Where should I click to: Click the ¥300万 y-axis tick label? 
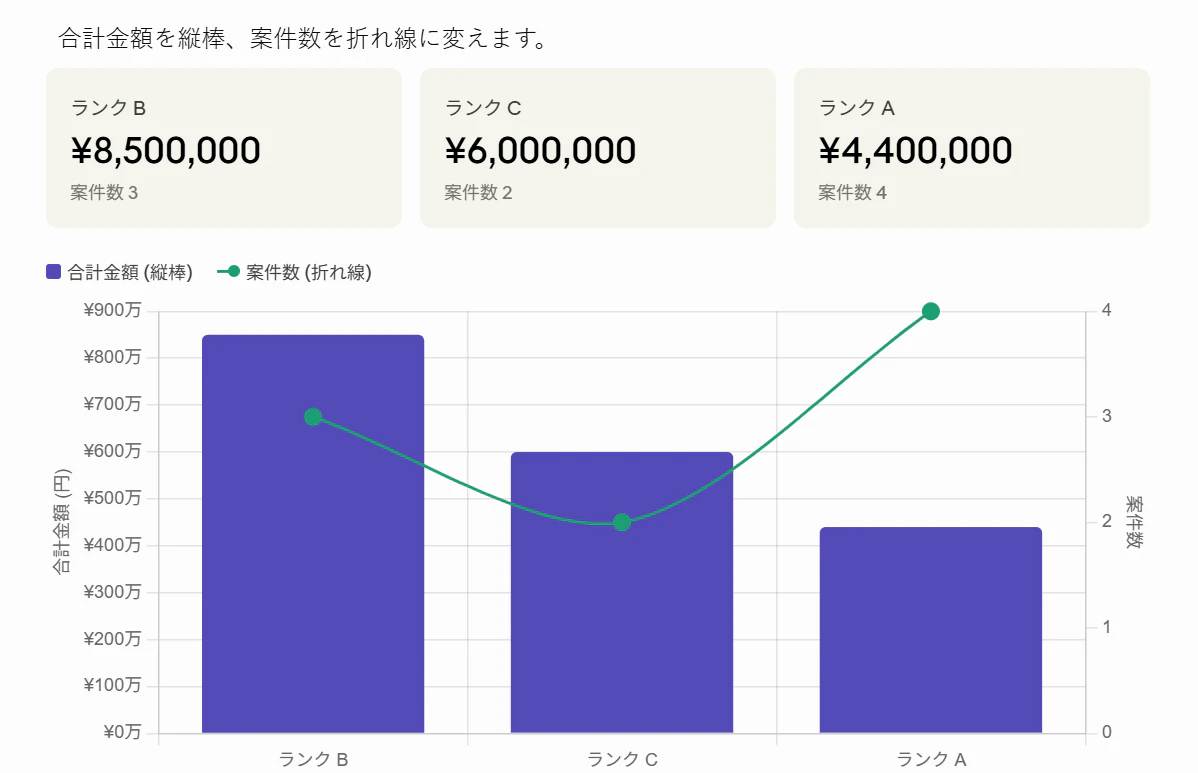pos(112,592)
